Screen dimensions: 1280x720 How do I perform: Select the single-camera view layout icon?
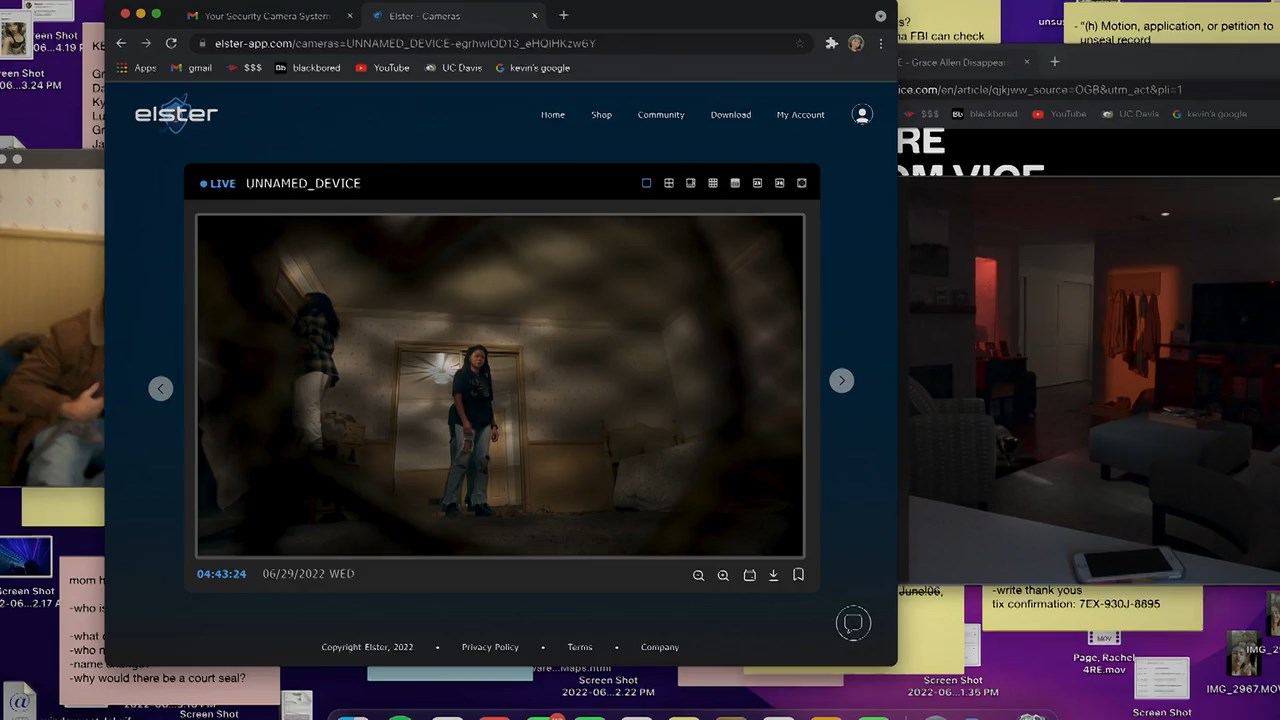coord(646,183)
